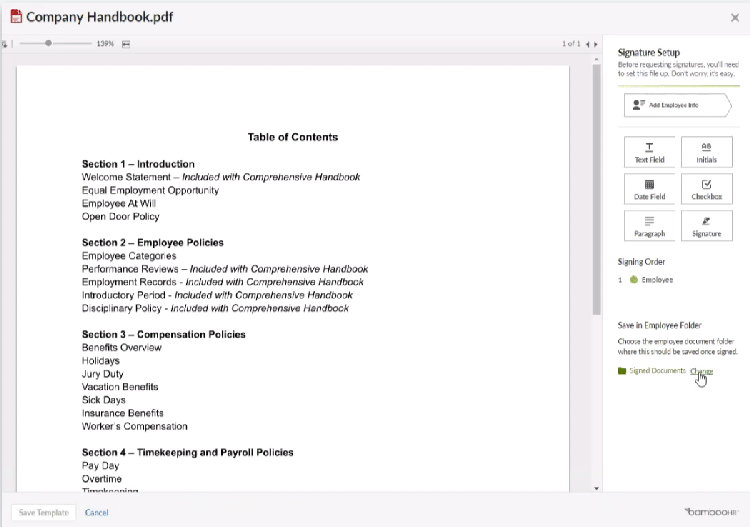The image size is (750, 527).
Task: Click 'Benefits Overview' line
Action: point(121,347)
